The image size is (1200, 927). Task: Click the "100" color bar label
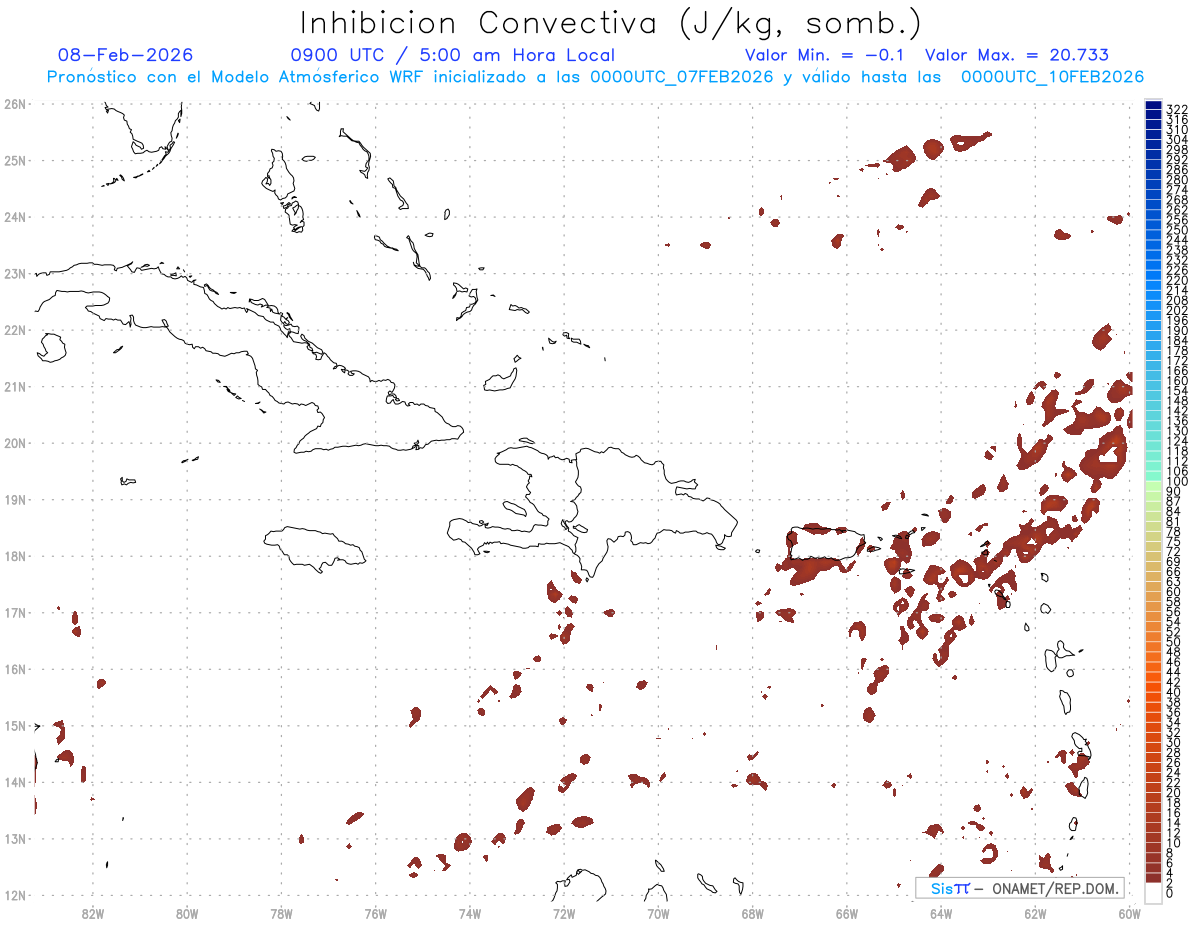pos(1177,482)
